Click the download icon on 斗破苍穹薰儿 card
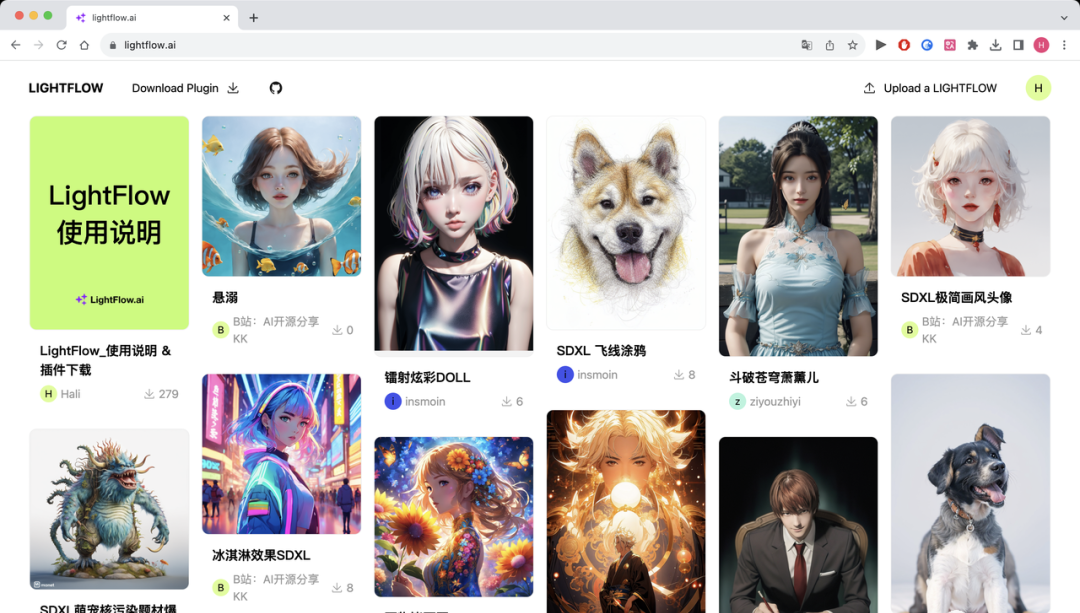1080x613 pixels. click(851, 402)
